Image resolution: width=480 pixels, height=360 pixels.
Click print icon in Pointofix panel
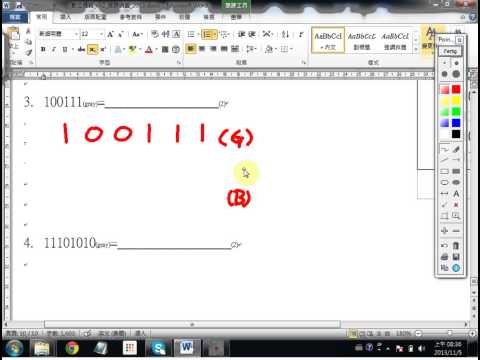tap(444, 257)
